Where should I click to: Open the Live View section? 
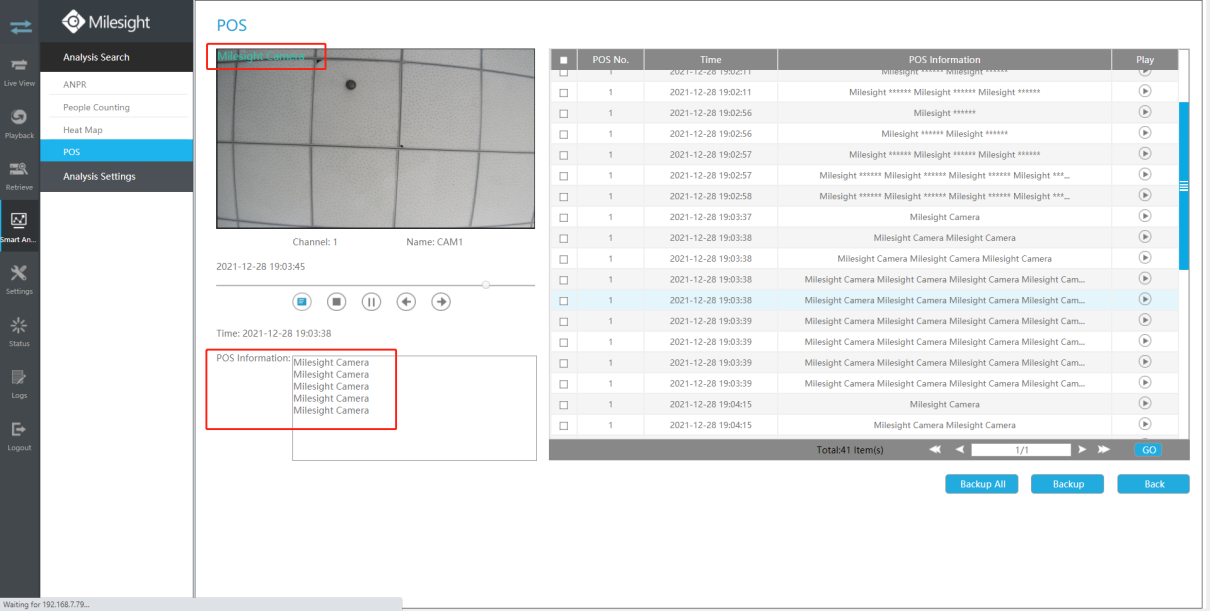pyautogui.click(x=20, y=71)
